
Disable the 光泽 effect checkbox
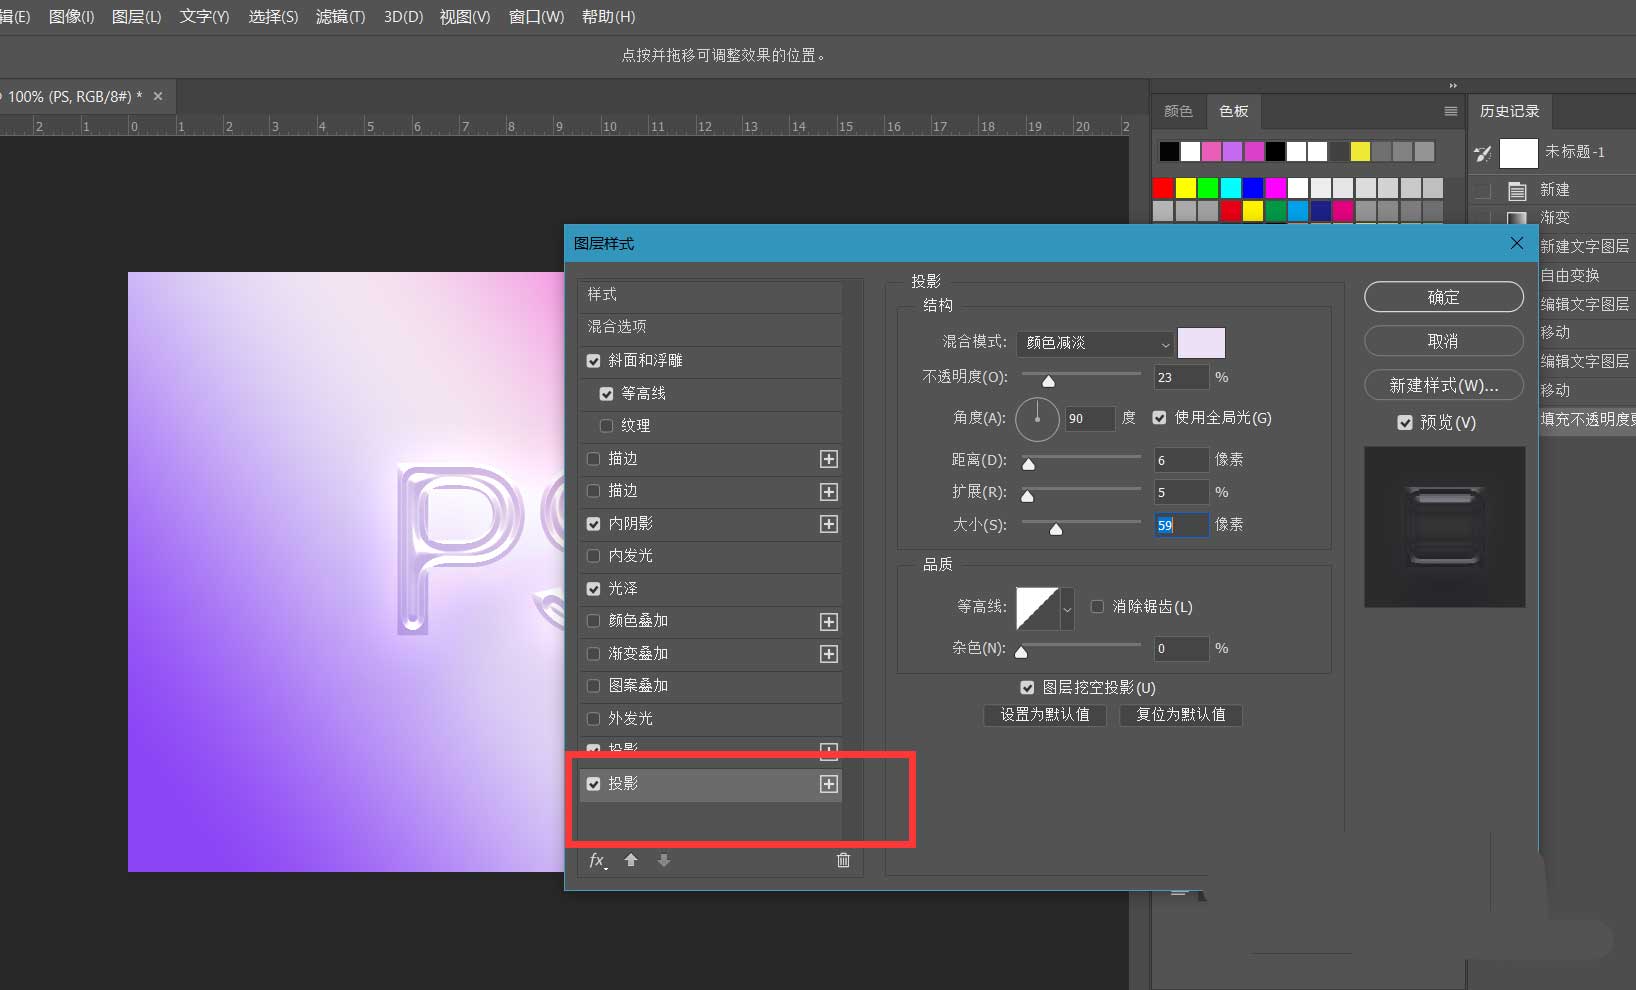(594, 589)
